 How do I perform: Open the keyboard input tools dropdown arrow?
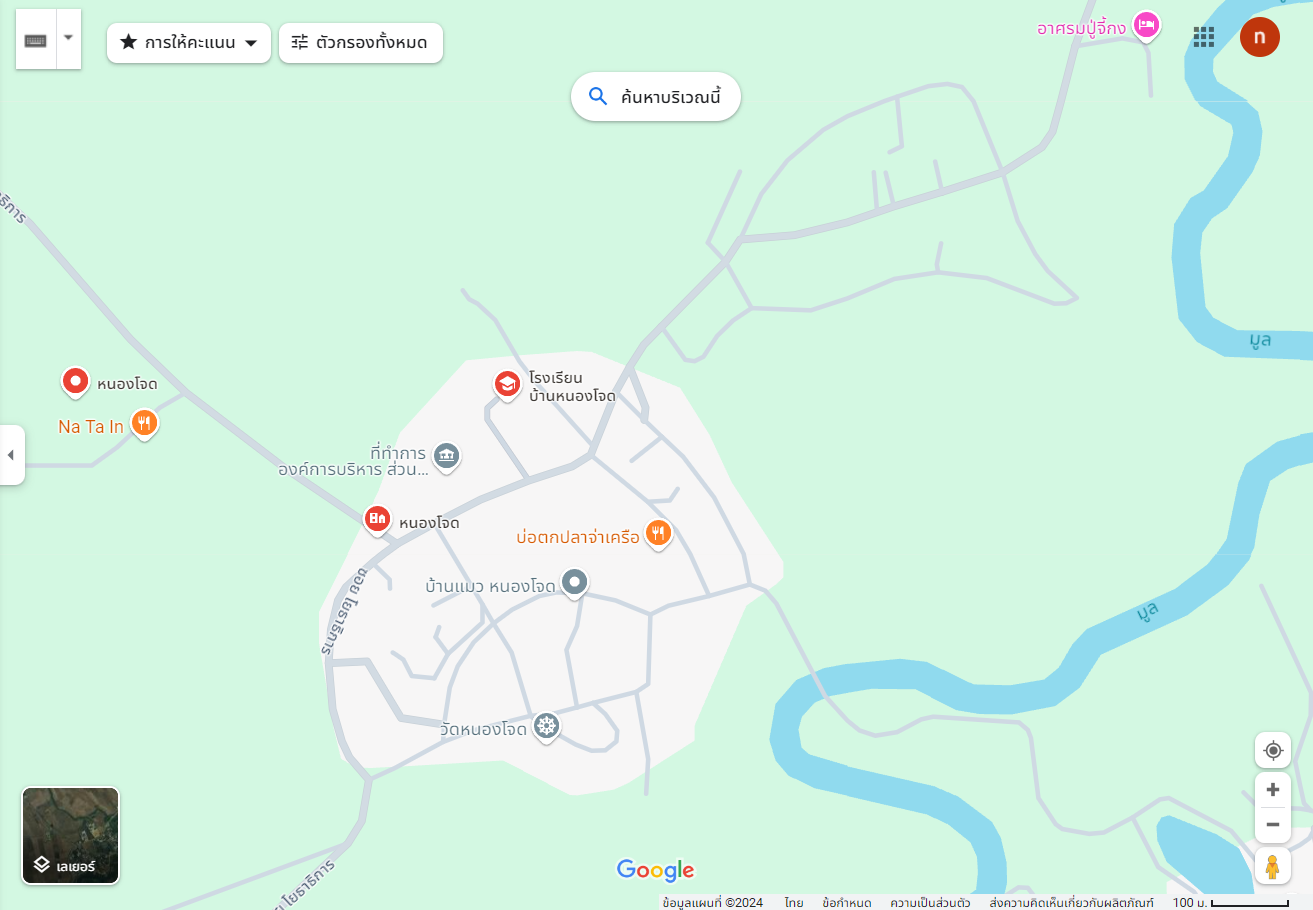click(x=69, y=38)
